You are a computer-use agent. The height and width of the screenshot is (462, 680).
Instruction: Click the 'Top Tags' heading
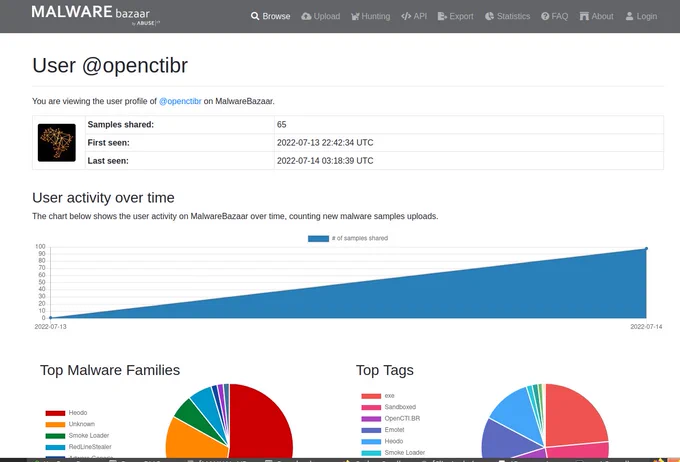[385, 370]
